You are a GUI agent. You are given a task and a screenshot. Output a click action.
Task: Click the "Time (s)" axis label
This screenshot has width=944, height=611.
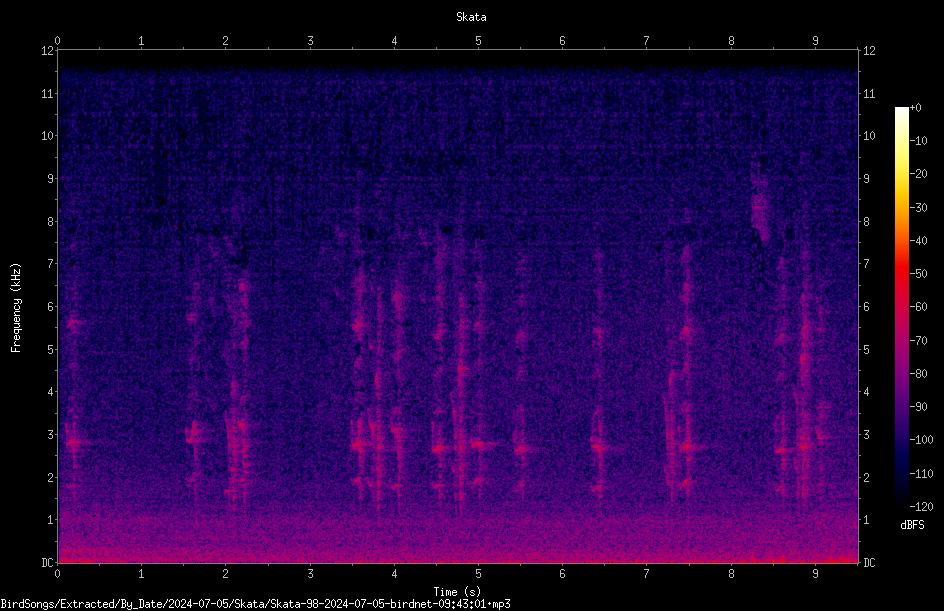tap(457, 592)
